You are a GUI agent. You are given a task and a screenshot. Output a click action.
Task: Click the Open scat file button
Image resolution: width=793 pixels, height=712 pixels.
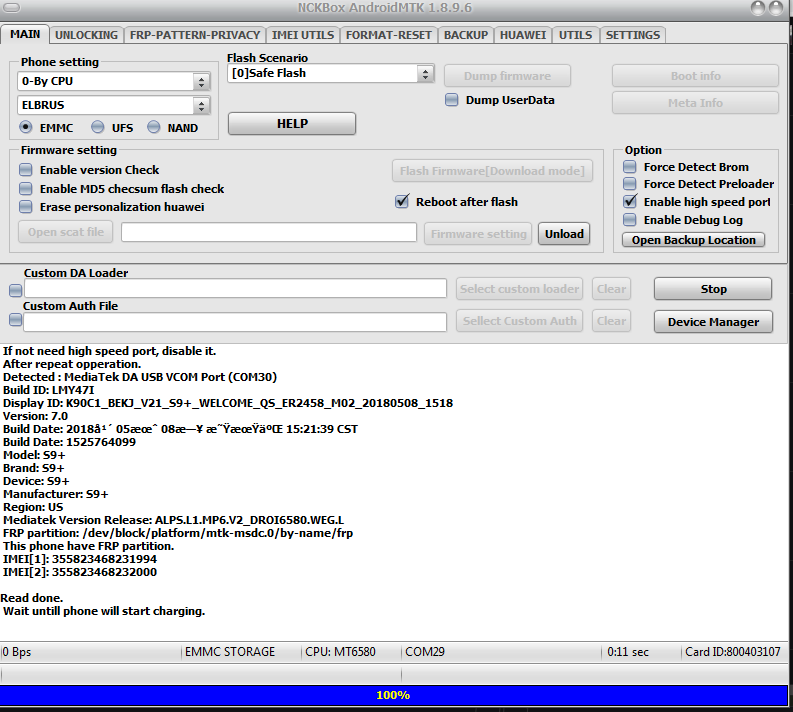pos(66,232)
